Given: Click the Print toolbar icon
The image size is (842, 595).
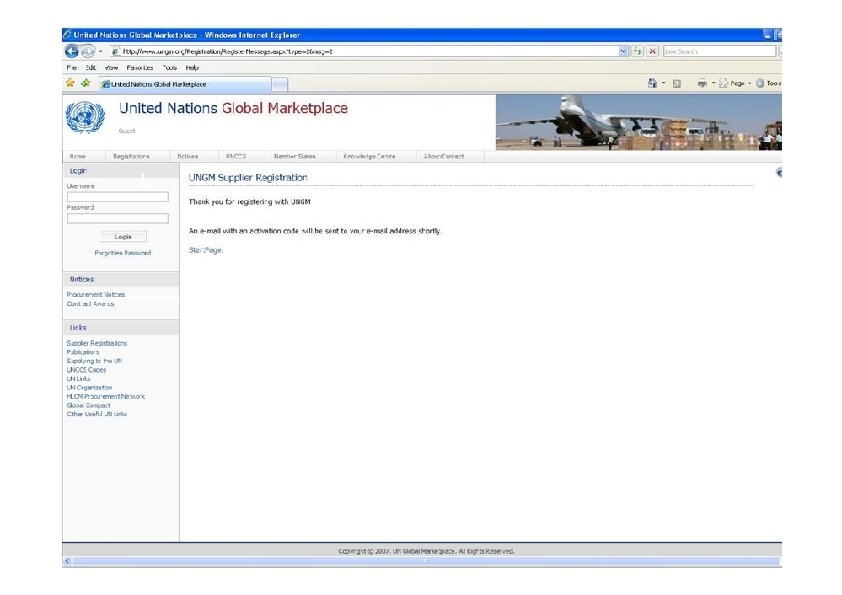Looking at the screenshot, I should (702, 83).
